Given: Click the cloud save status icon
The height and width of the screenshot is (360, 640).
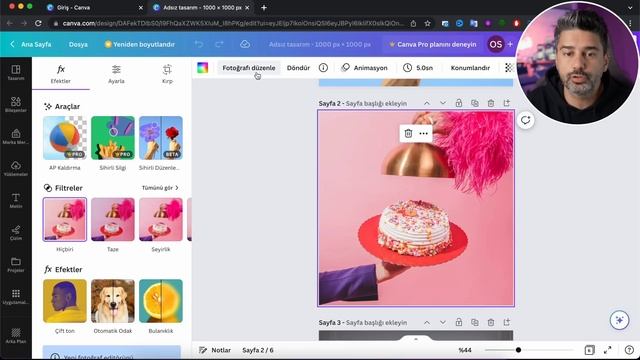Looking at the screenshot, I should click(x=244, y=44).
